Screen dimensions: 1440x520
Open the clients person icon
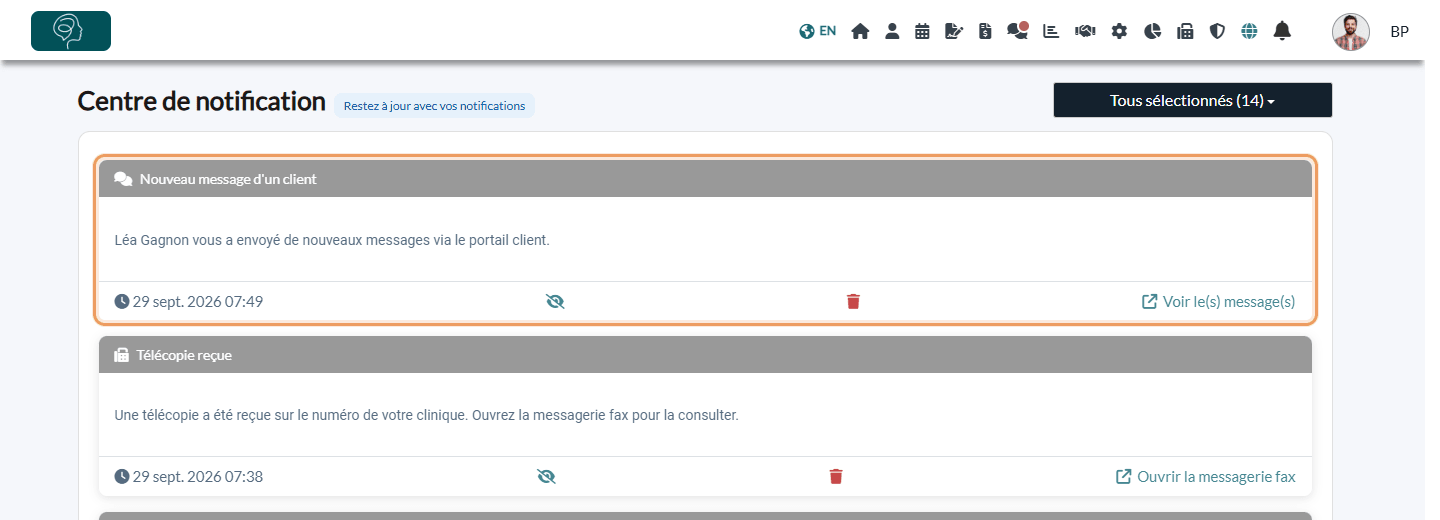pos(892,31)
